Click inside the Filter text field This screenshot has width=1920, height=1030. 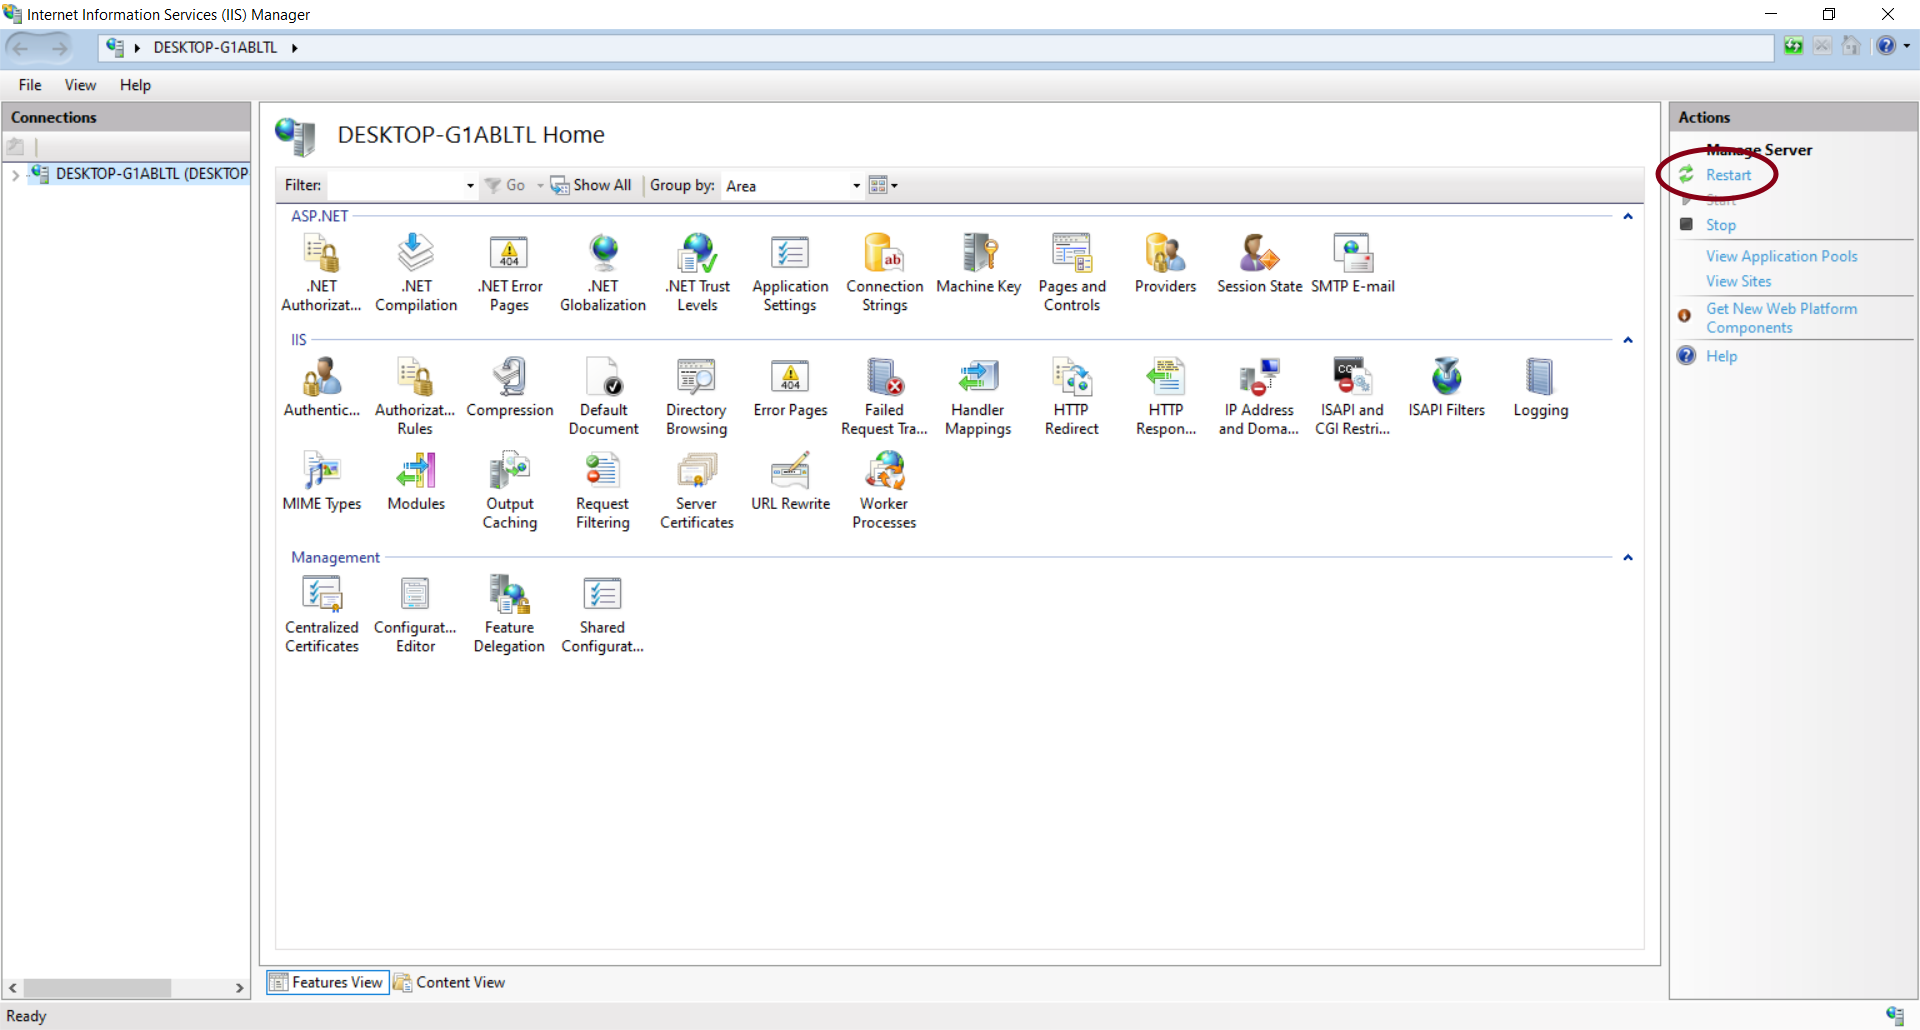[395, 186]
